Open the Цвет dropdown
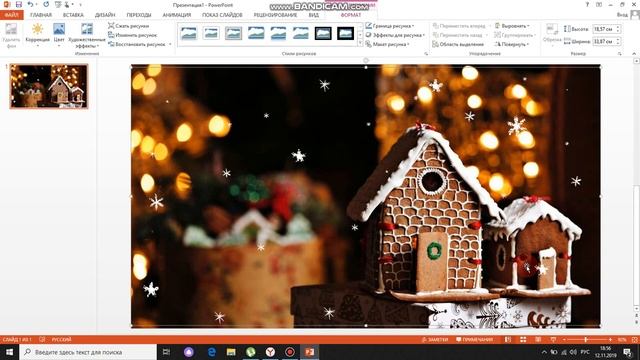This screenshot has height=360, width=640. (x=59, y=35)
